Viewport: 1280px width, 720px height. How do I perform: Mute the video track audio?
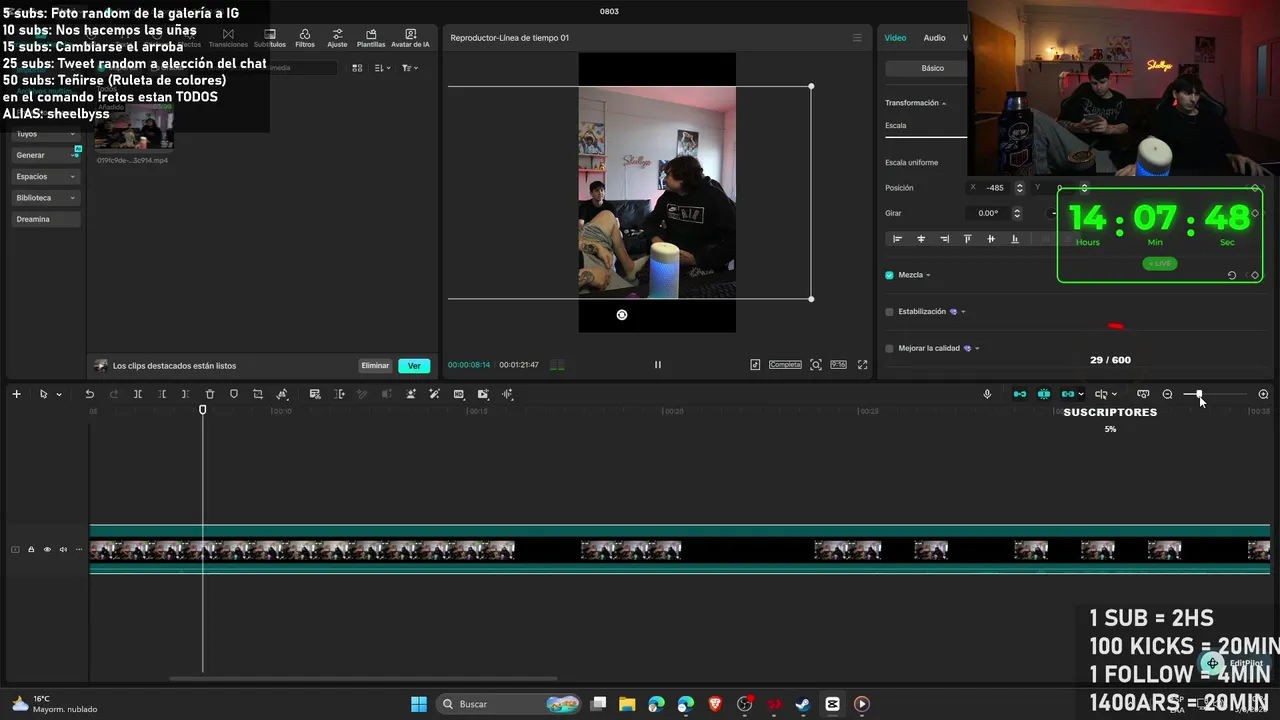click(x=63, y=549)
